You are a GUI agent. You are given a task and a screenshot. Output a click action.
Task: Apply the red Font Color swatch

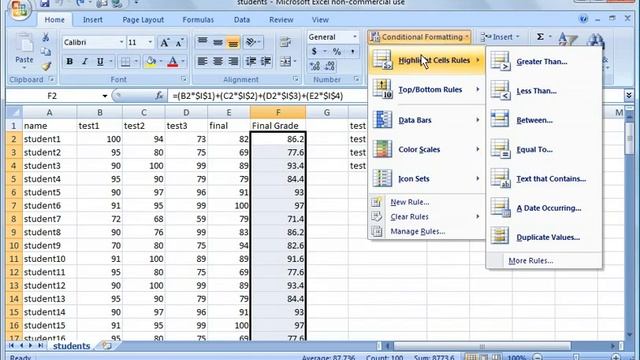pos(173,62)
